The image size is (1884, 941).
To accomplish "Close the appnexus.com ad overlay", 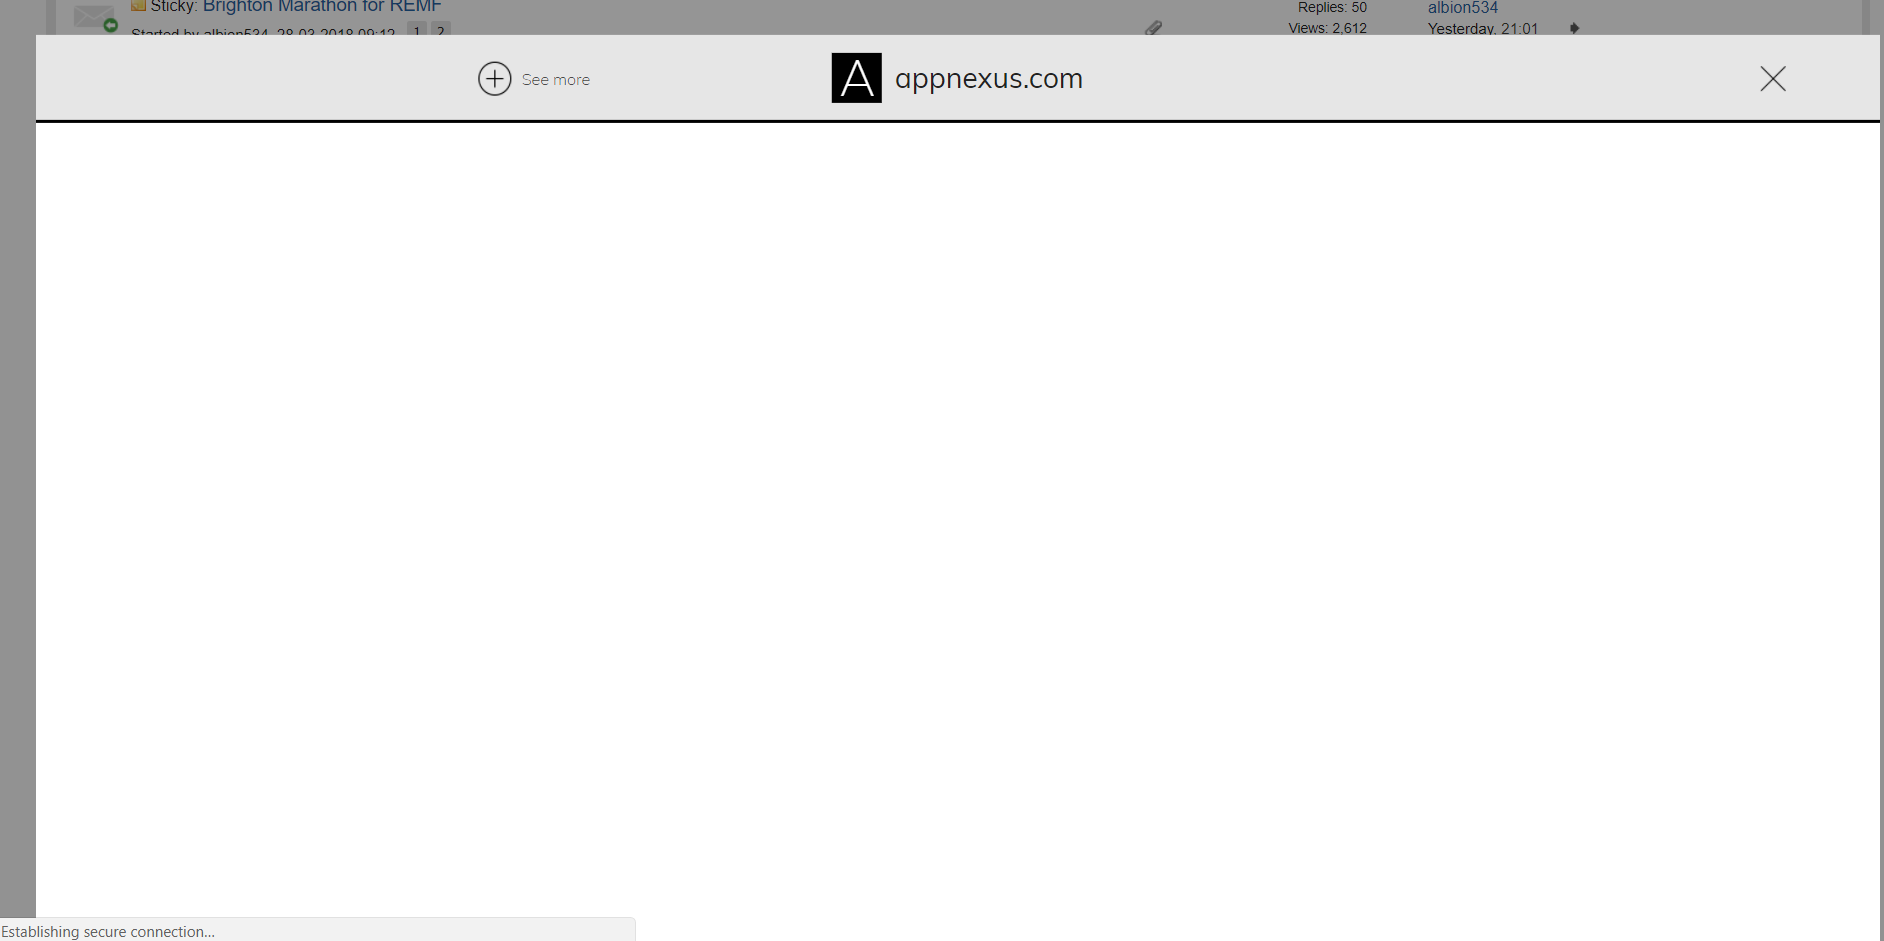I will 1772,78.
